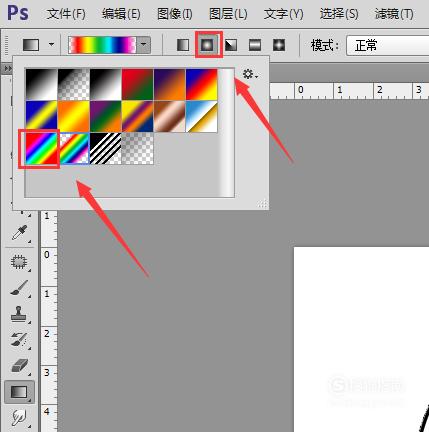Select Copper gradient preset
429x432 pixels.
pyautogui.click(x=170, y=117)
